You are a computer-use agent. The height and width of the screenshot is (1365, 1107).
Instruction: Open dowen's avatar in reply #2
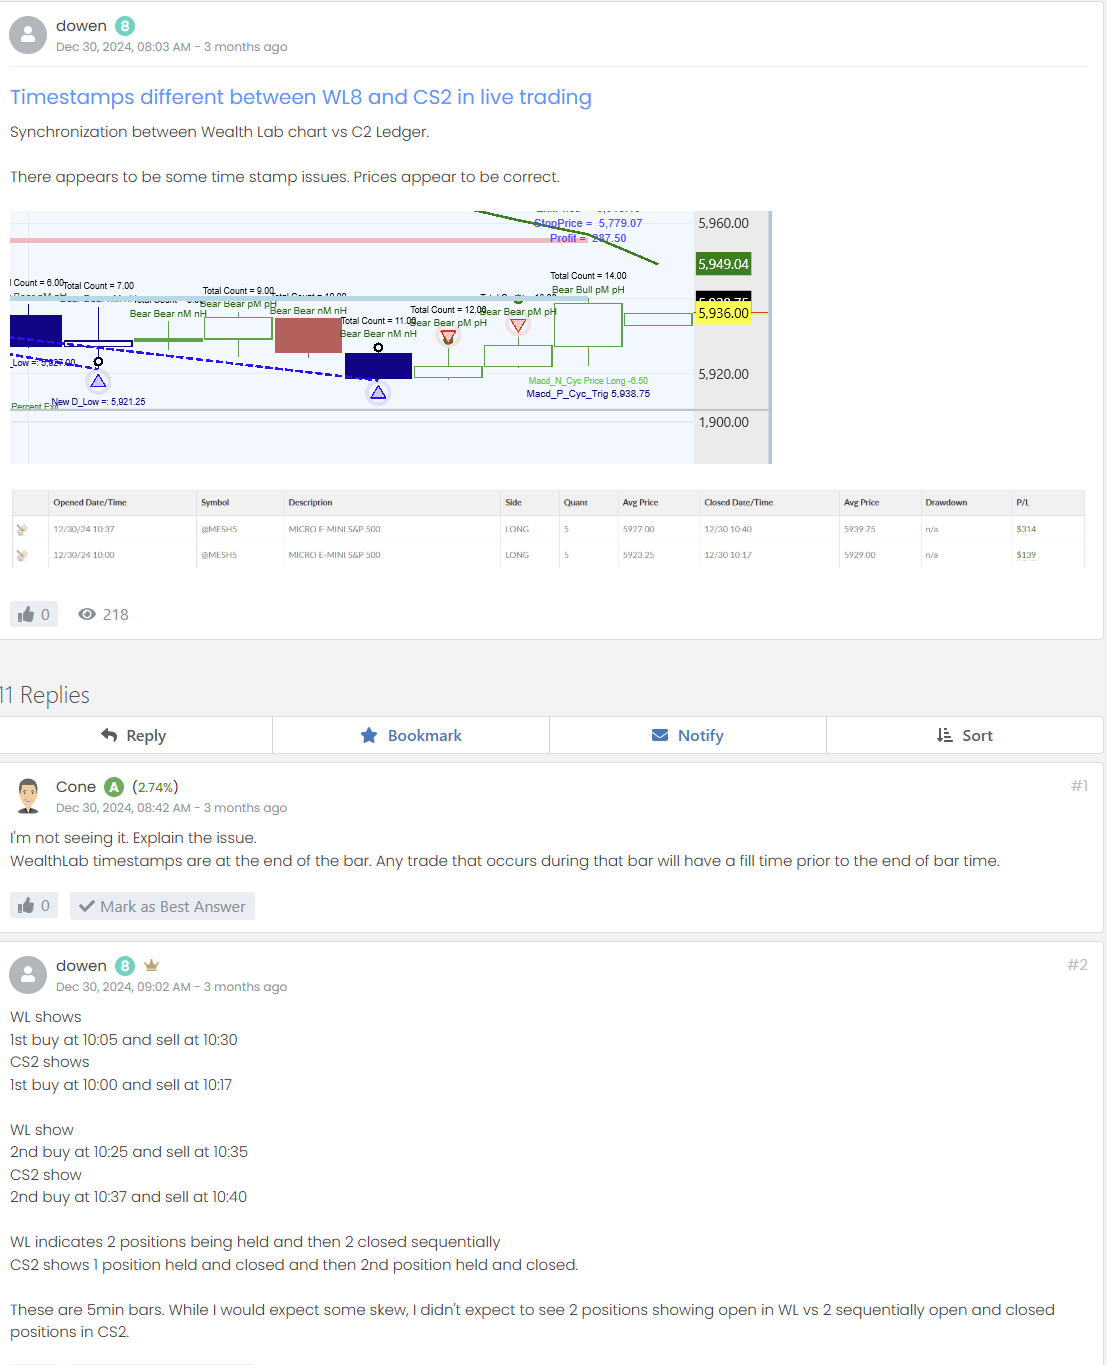point(28,975)
